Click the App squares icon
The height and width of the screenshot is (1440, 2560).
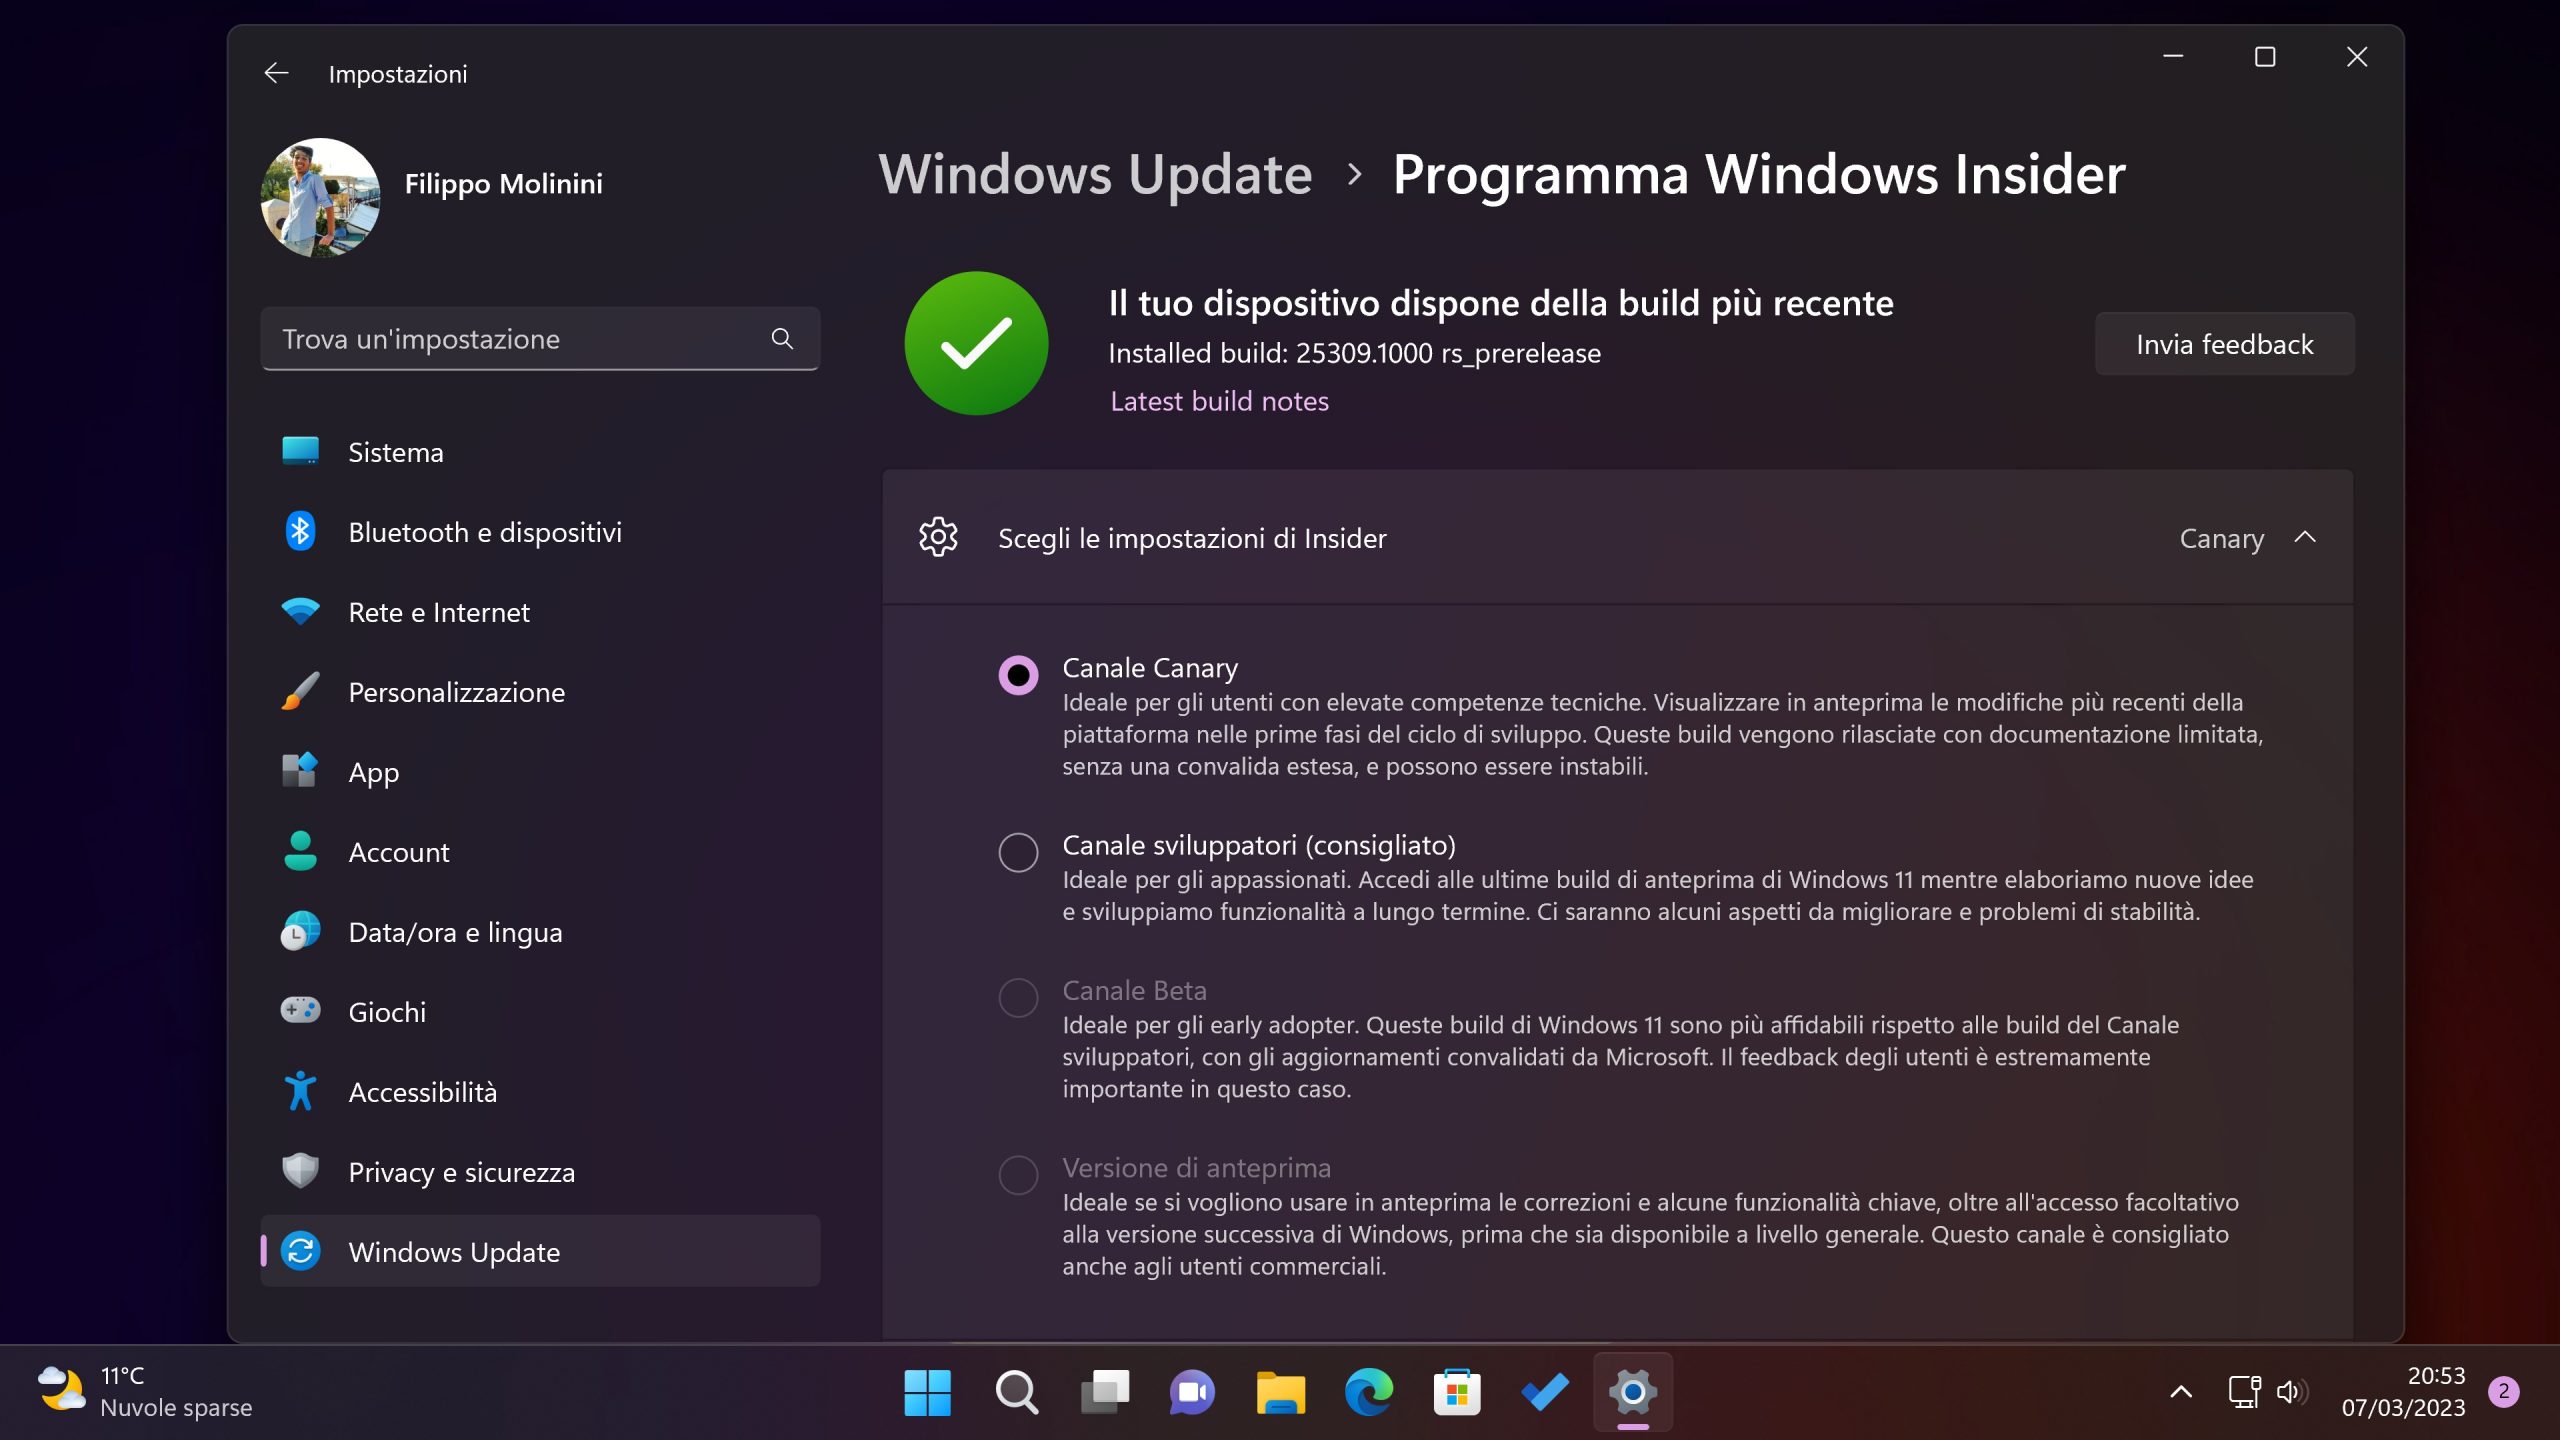300,771
